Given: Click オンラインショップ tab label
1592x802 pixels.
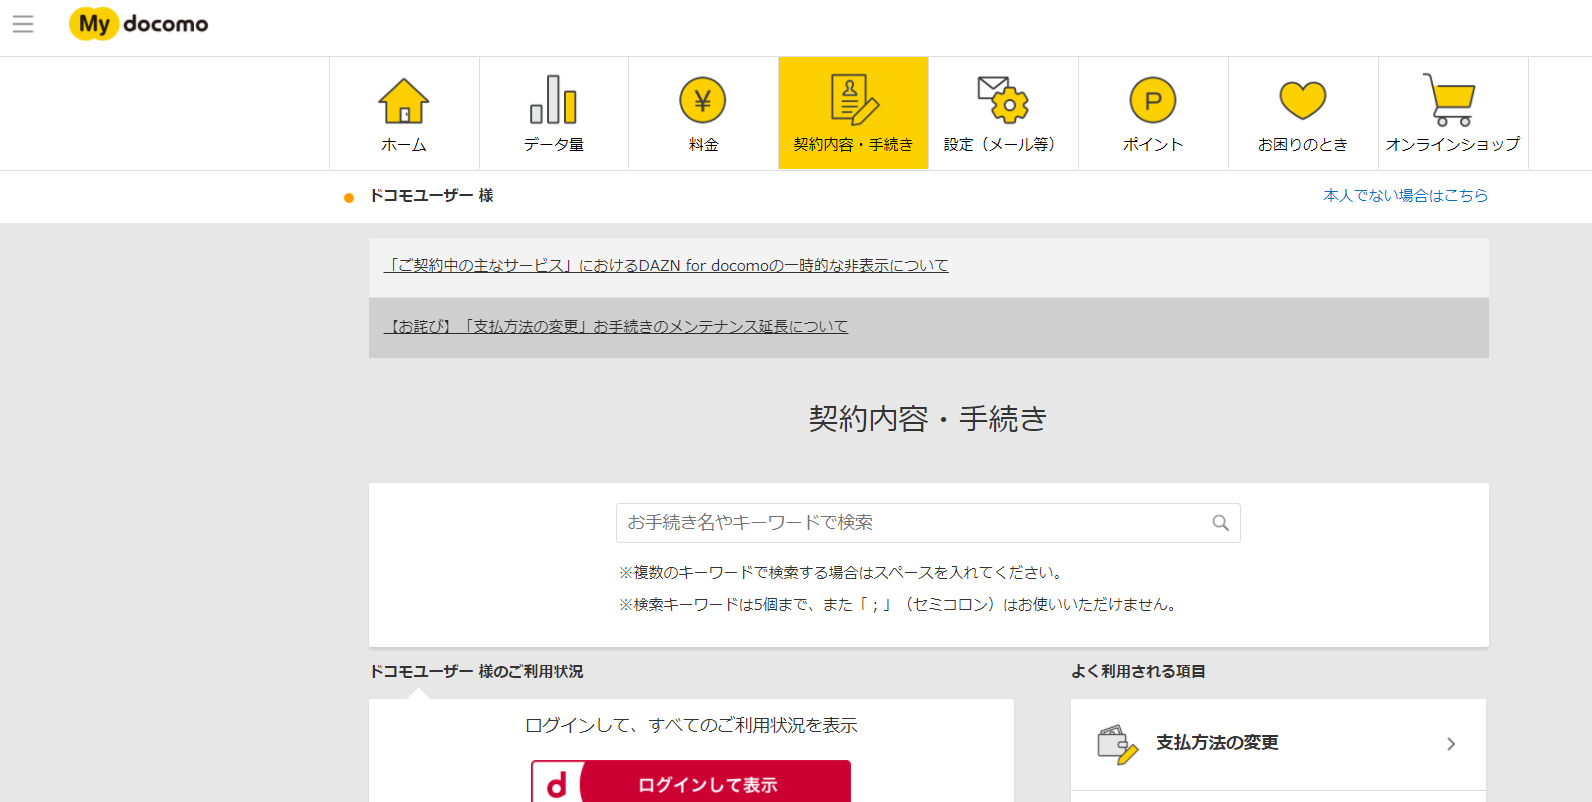Looking at the screenshot, I should 1453,145.
